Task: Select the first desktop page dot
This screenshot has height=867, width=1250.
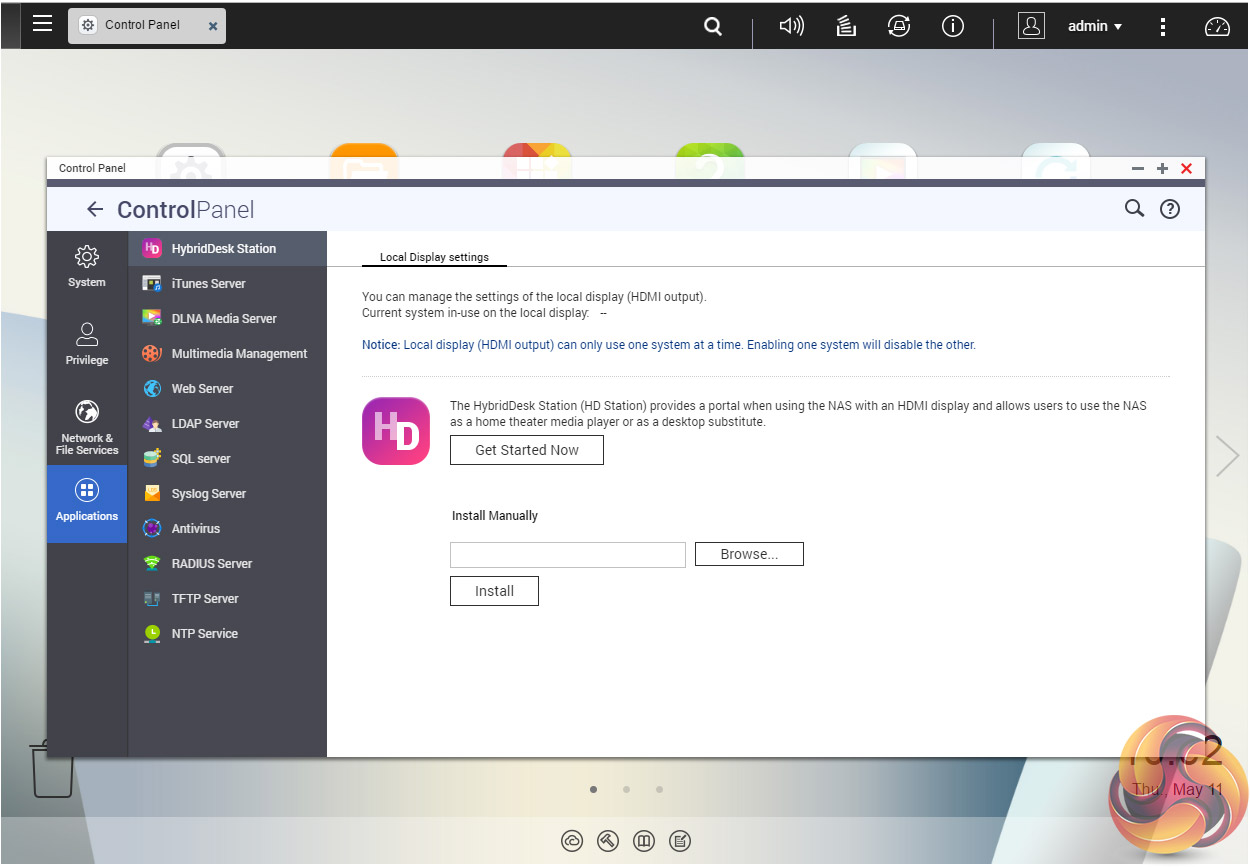Action: [593, 789]
